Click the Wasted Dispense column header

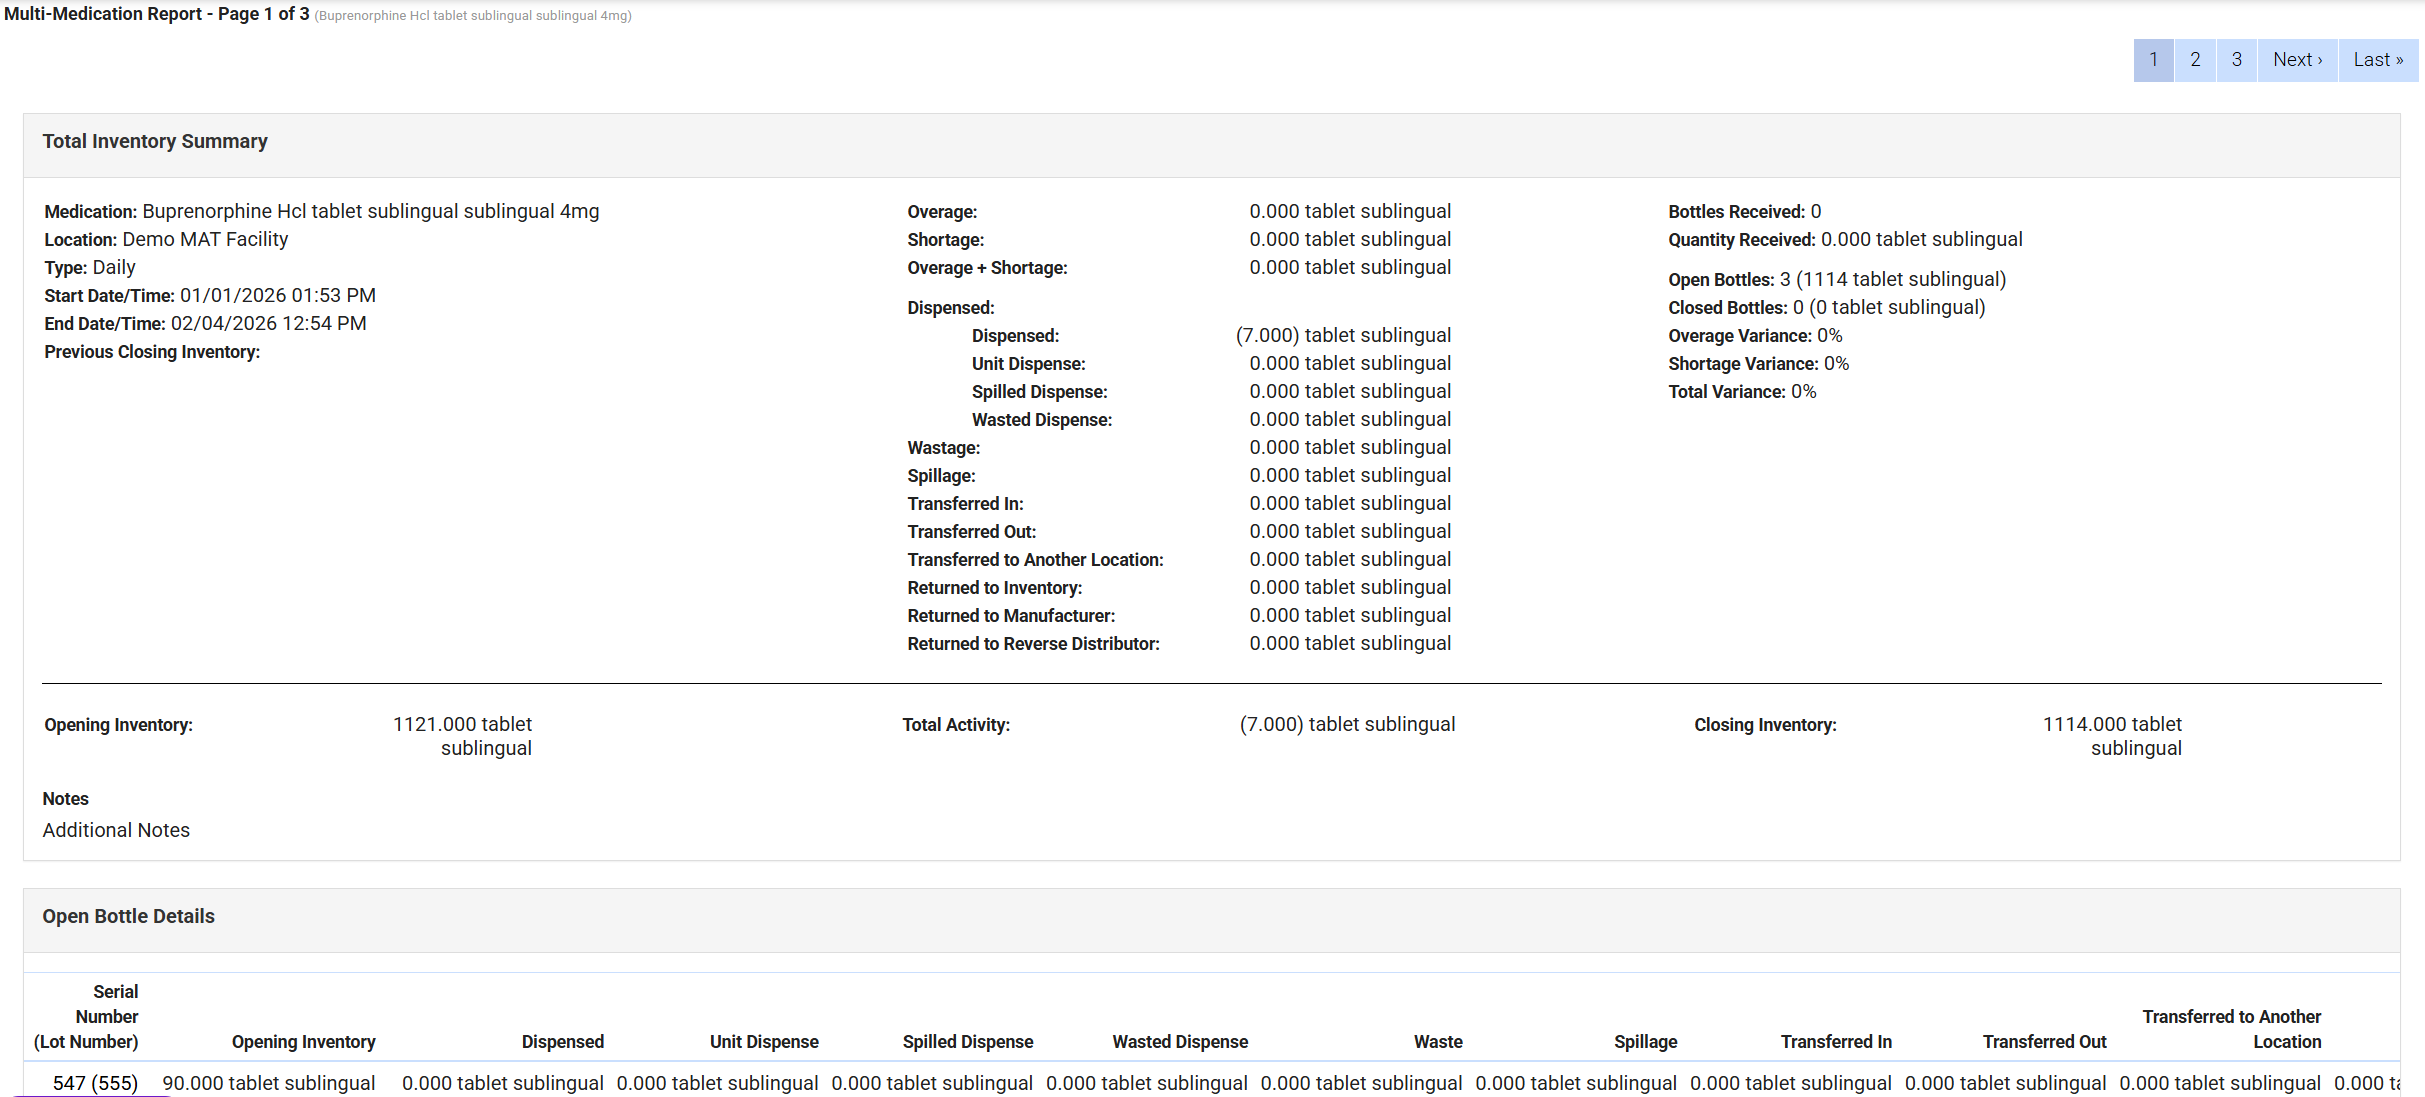point(1180,1042)
